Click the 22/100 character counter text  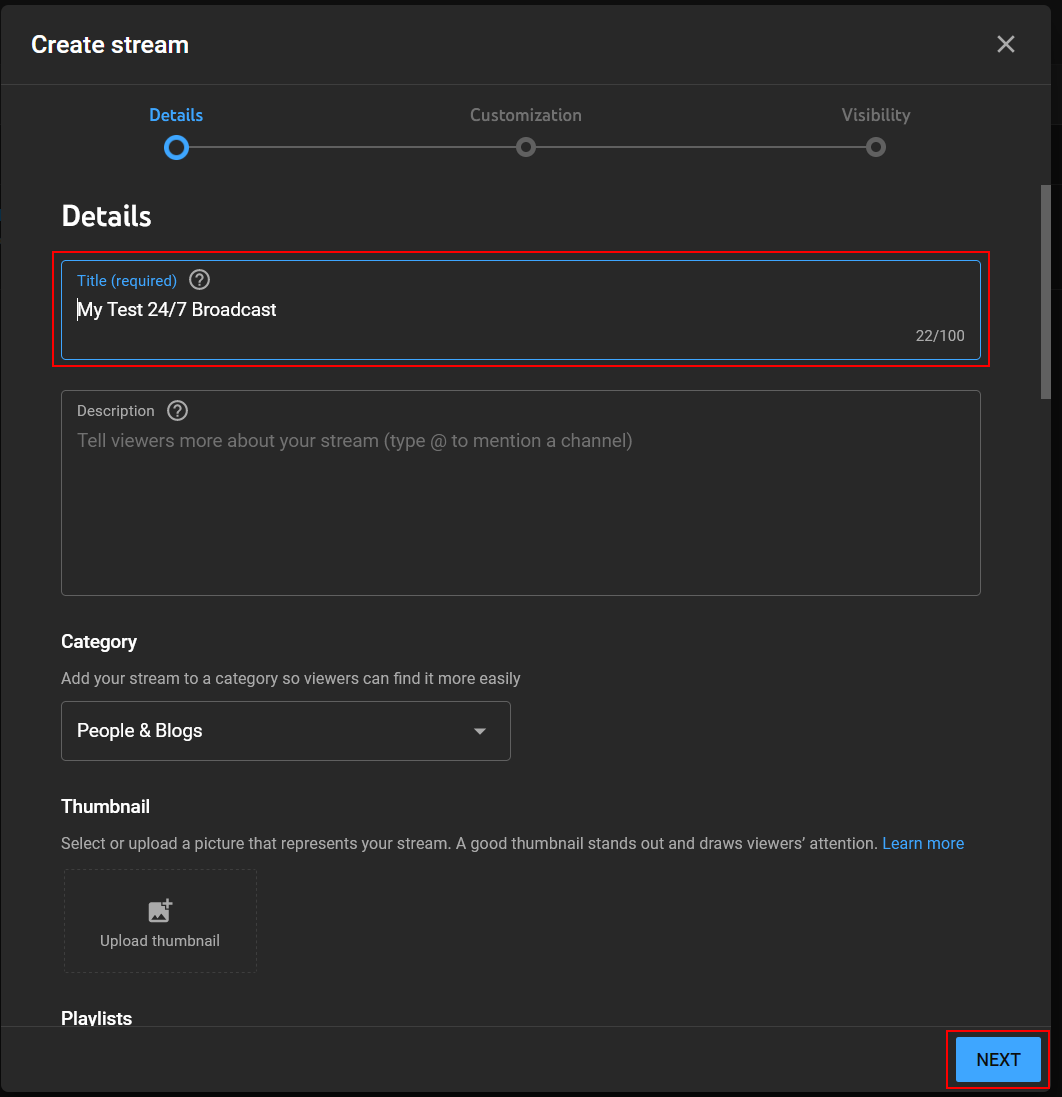point(940,336)
